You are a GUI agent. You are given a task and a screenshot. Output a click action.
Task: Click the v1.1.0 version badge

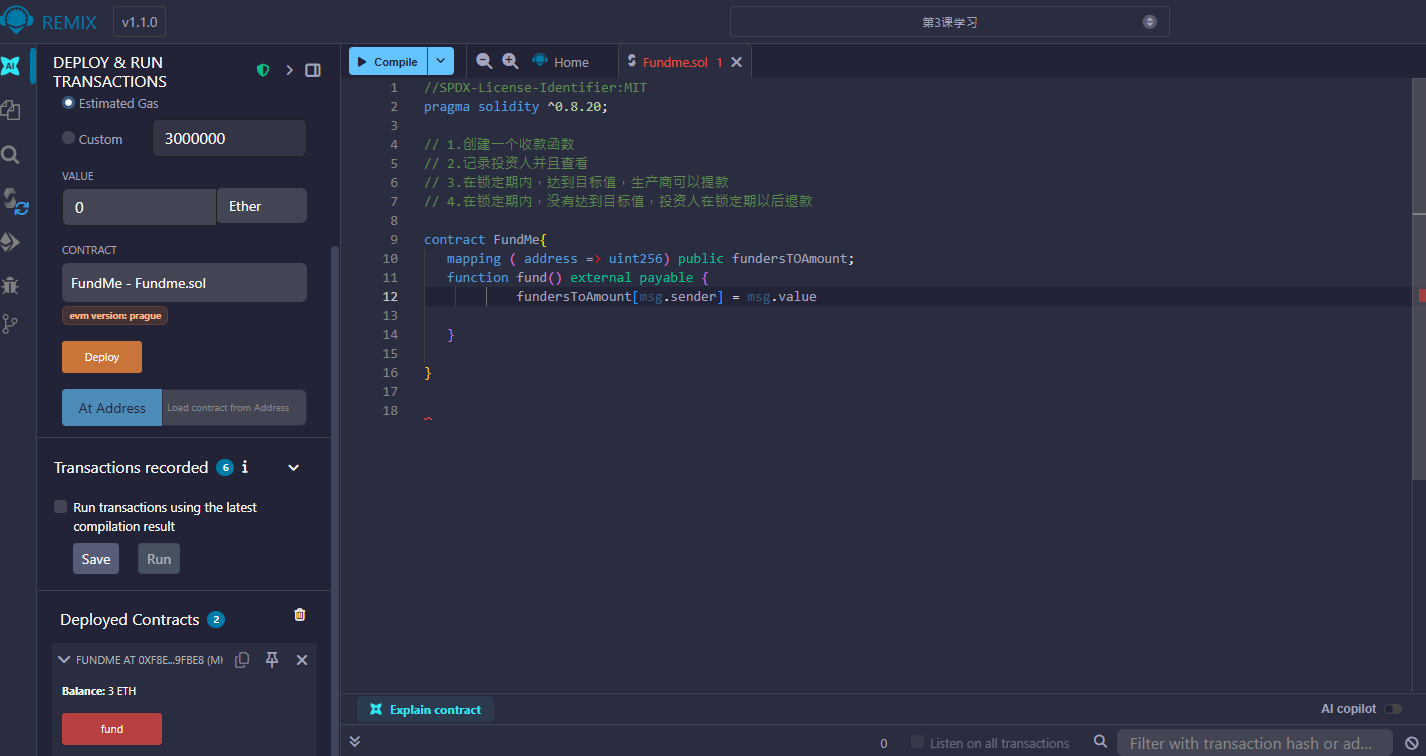click(140, 21)
